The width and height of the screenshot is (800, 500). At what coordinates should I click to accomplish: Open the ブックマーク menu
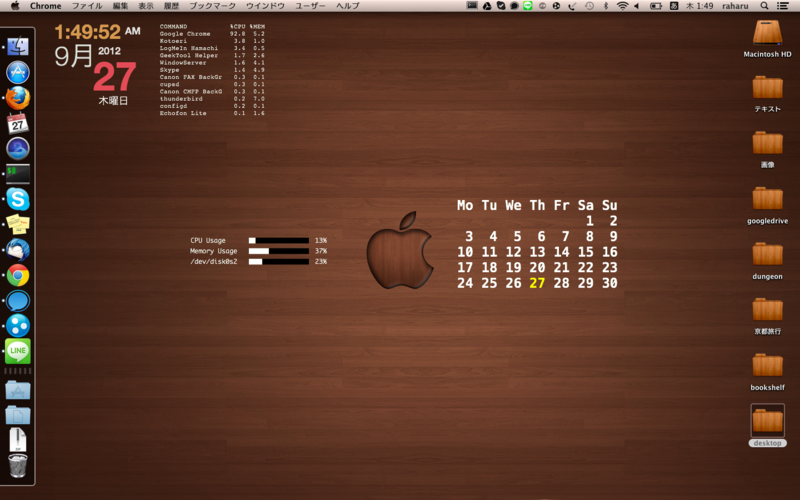(x=212, y=6)
